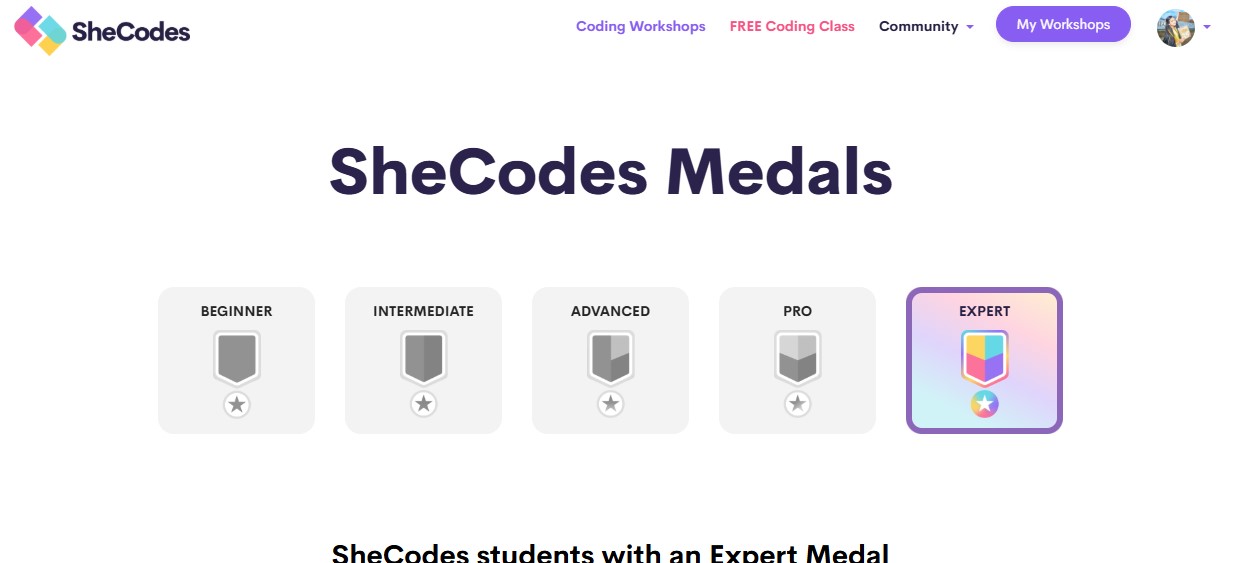Click the Expert rainbow shield icon
Viewport: 1243px width, 563px height.
(x=984, y=358)
